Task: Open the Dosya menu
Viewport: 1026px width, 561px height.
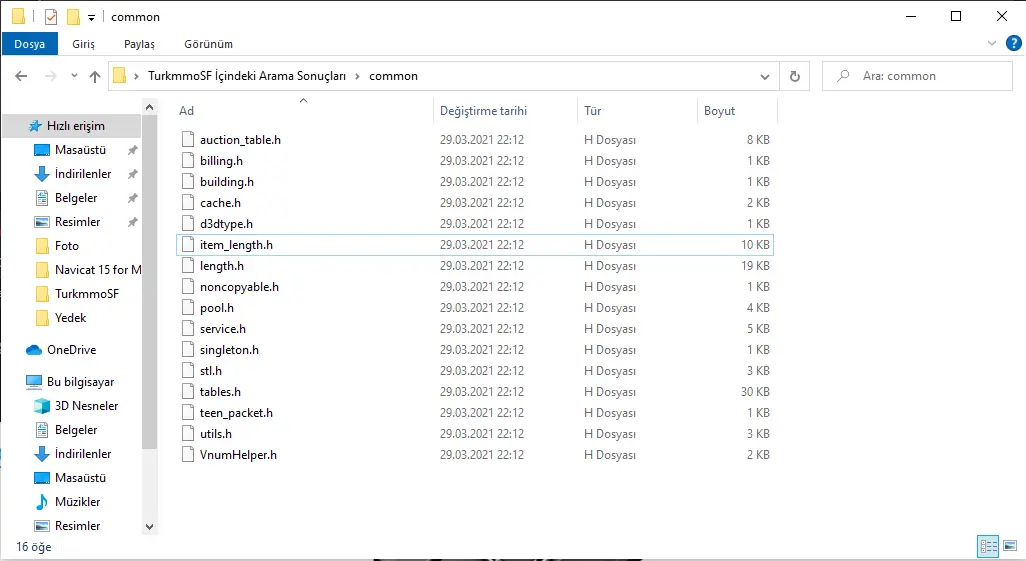Action: click(29, 44)
